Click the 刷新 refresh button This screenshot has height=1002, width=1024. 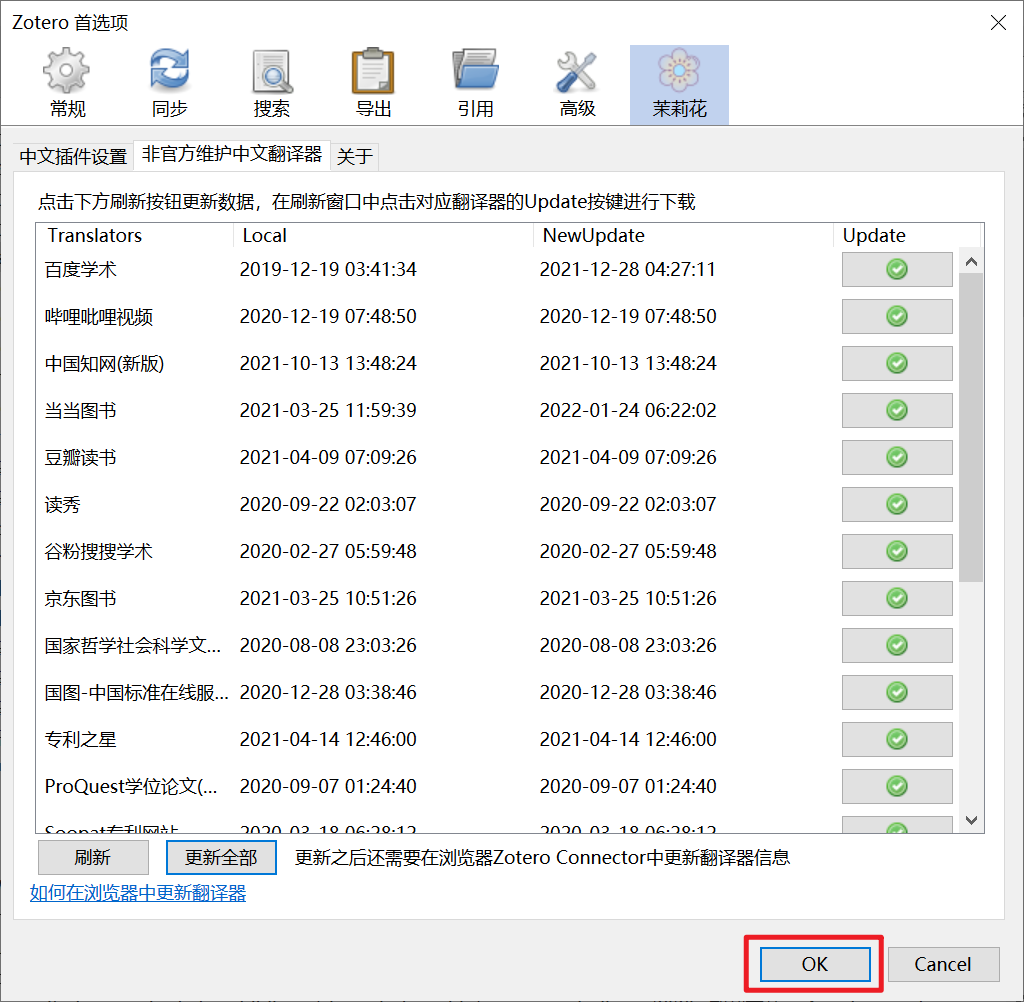click(x=93, y=857)
